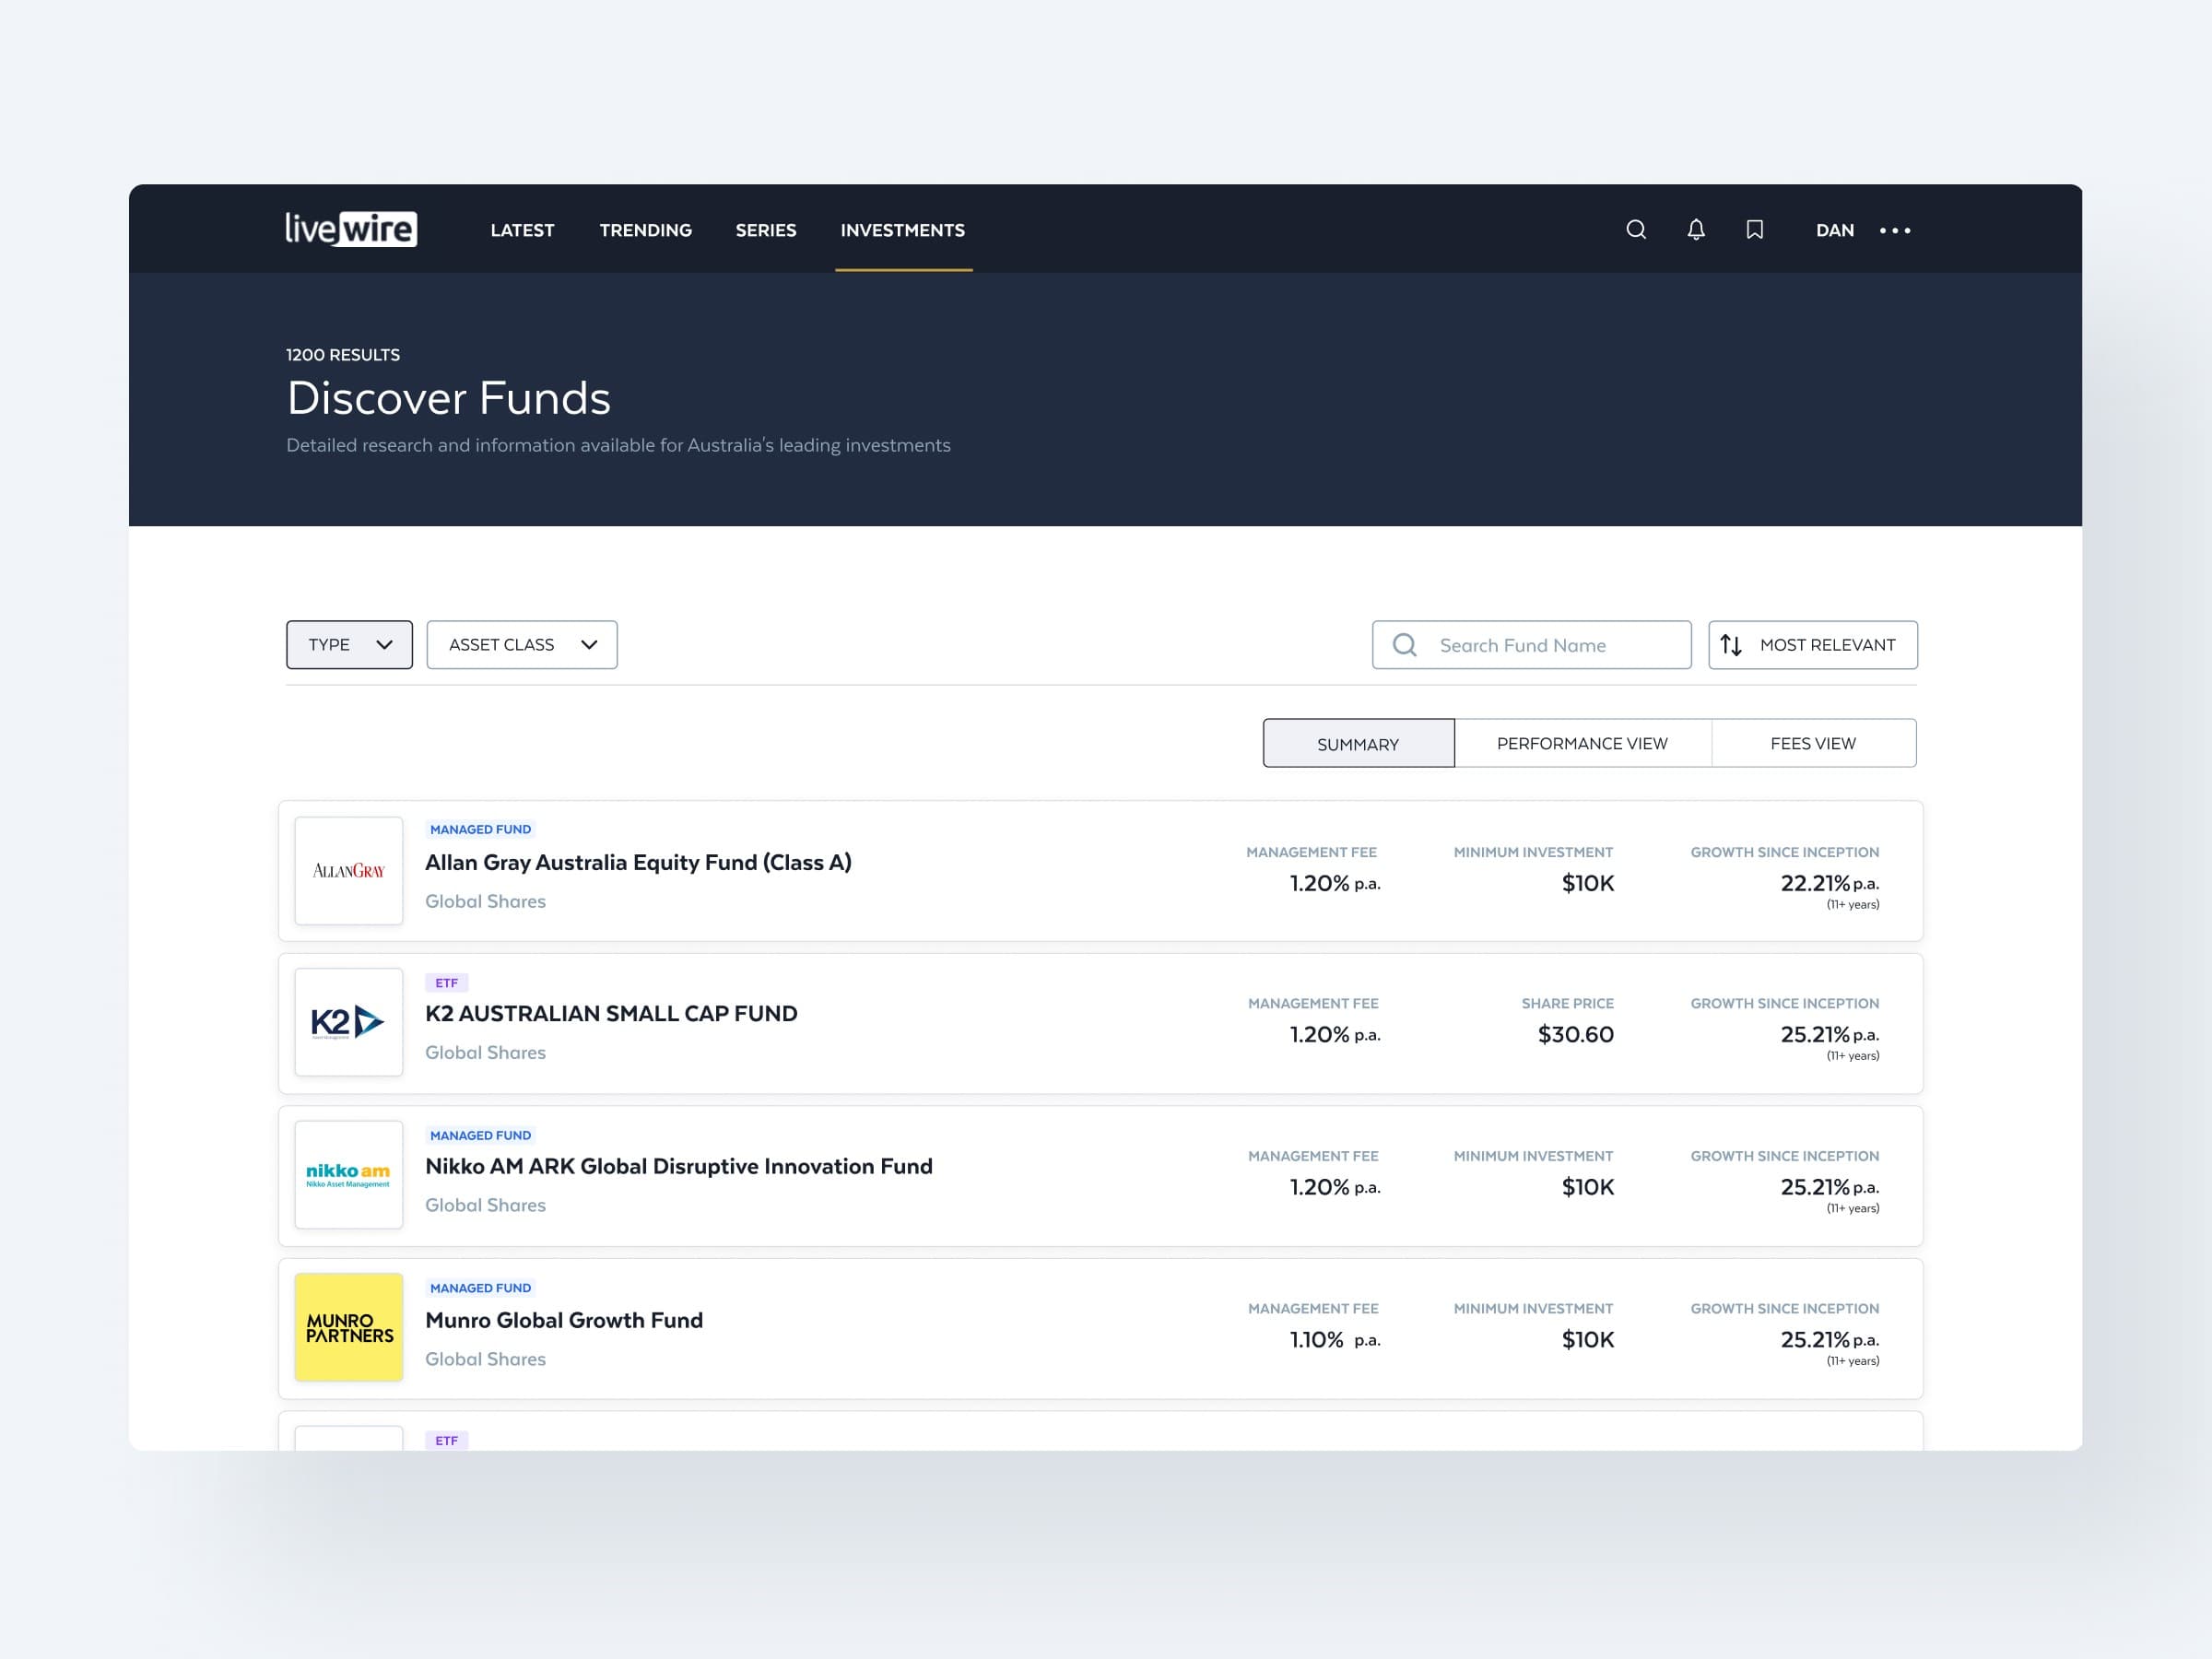2212x1659 pixels.
Task: Open Nikko AM ARK Global Disruptive Innovation Fund
Action: [x=679, y=1166]
